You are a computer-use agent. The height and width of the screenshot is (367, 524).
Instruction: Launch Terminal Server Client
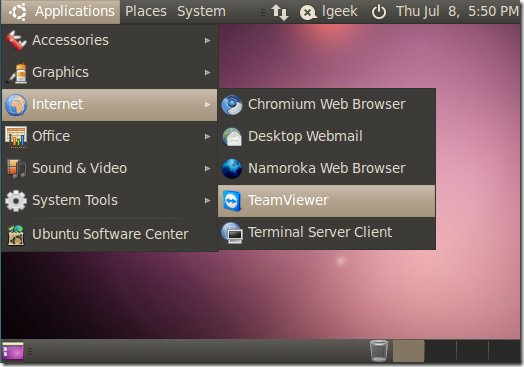326,232
